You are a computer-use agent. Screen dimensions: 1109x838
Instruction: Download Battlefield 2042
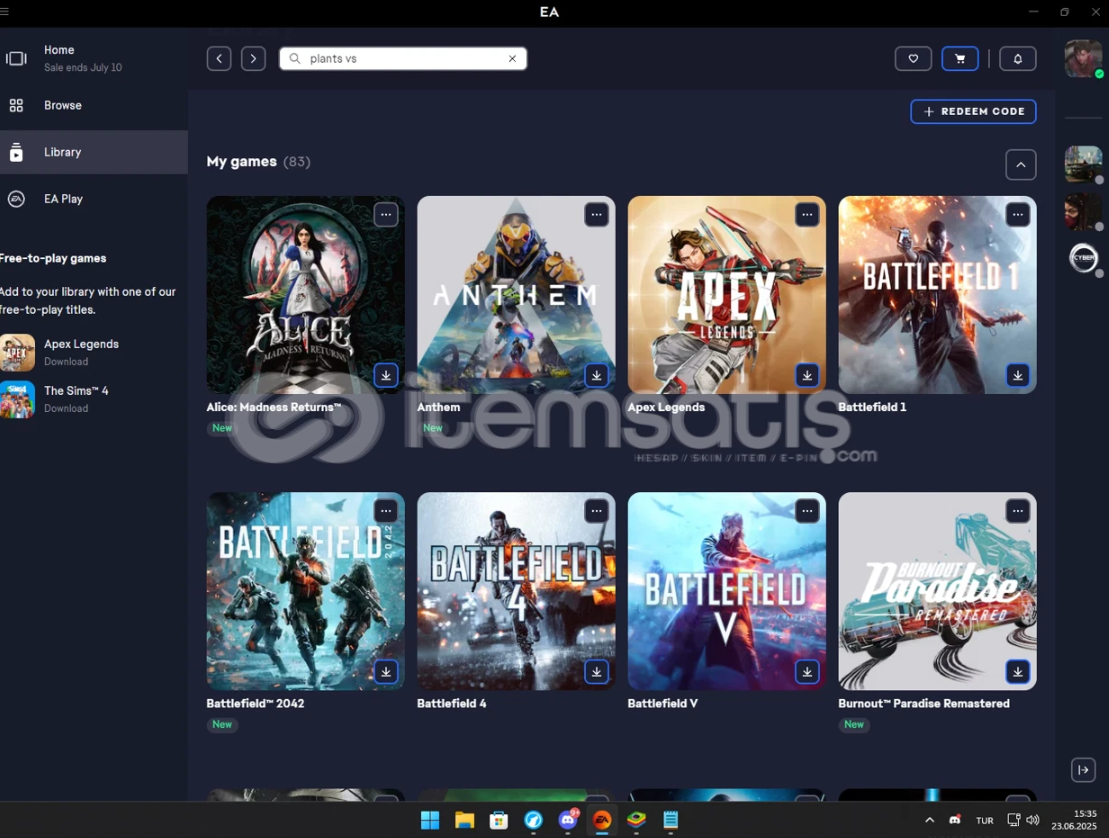(385, 671)
